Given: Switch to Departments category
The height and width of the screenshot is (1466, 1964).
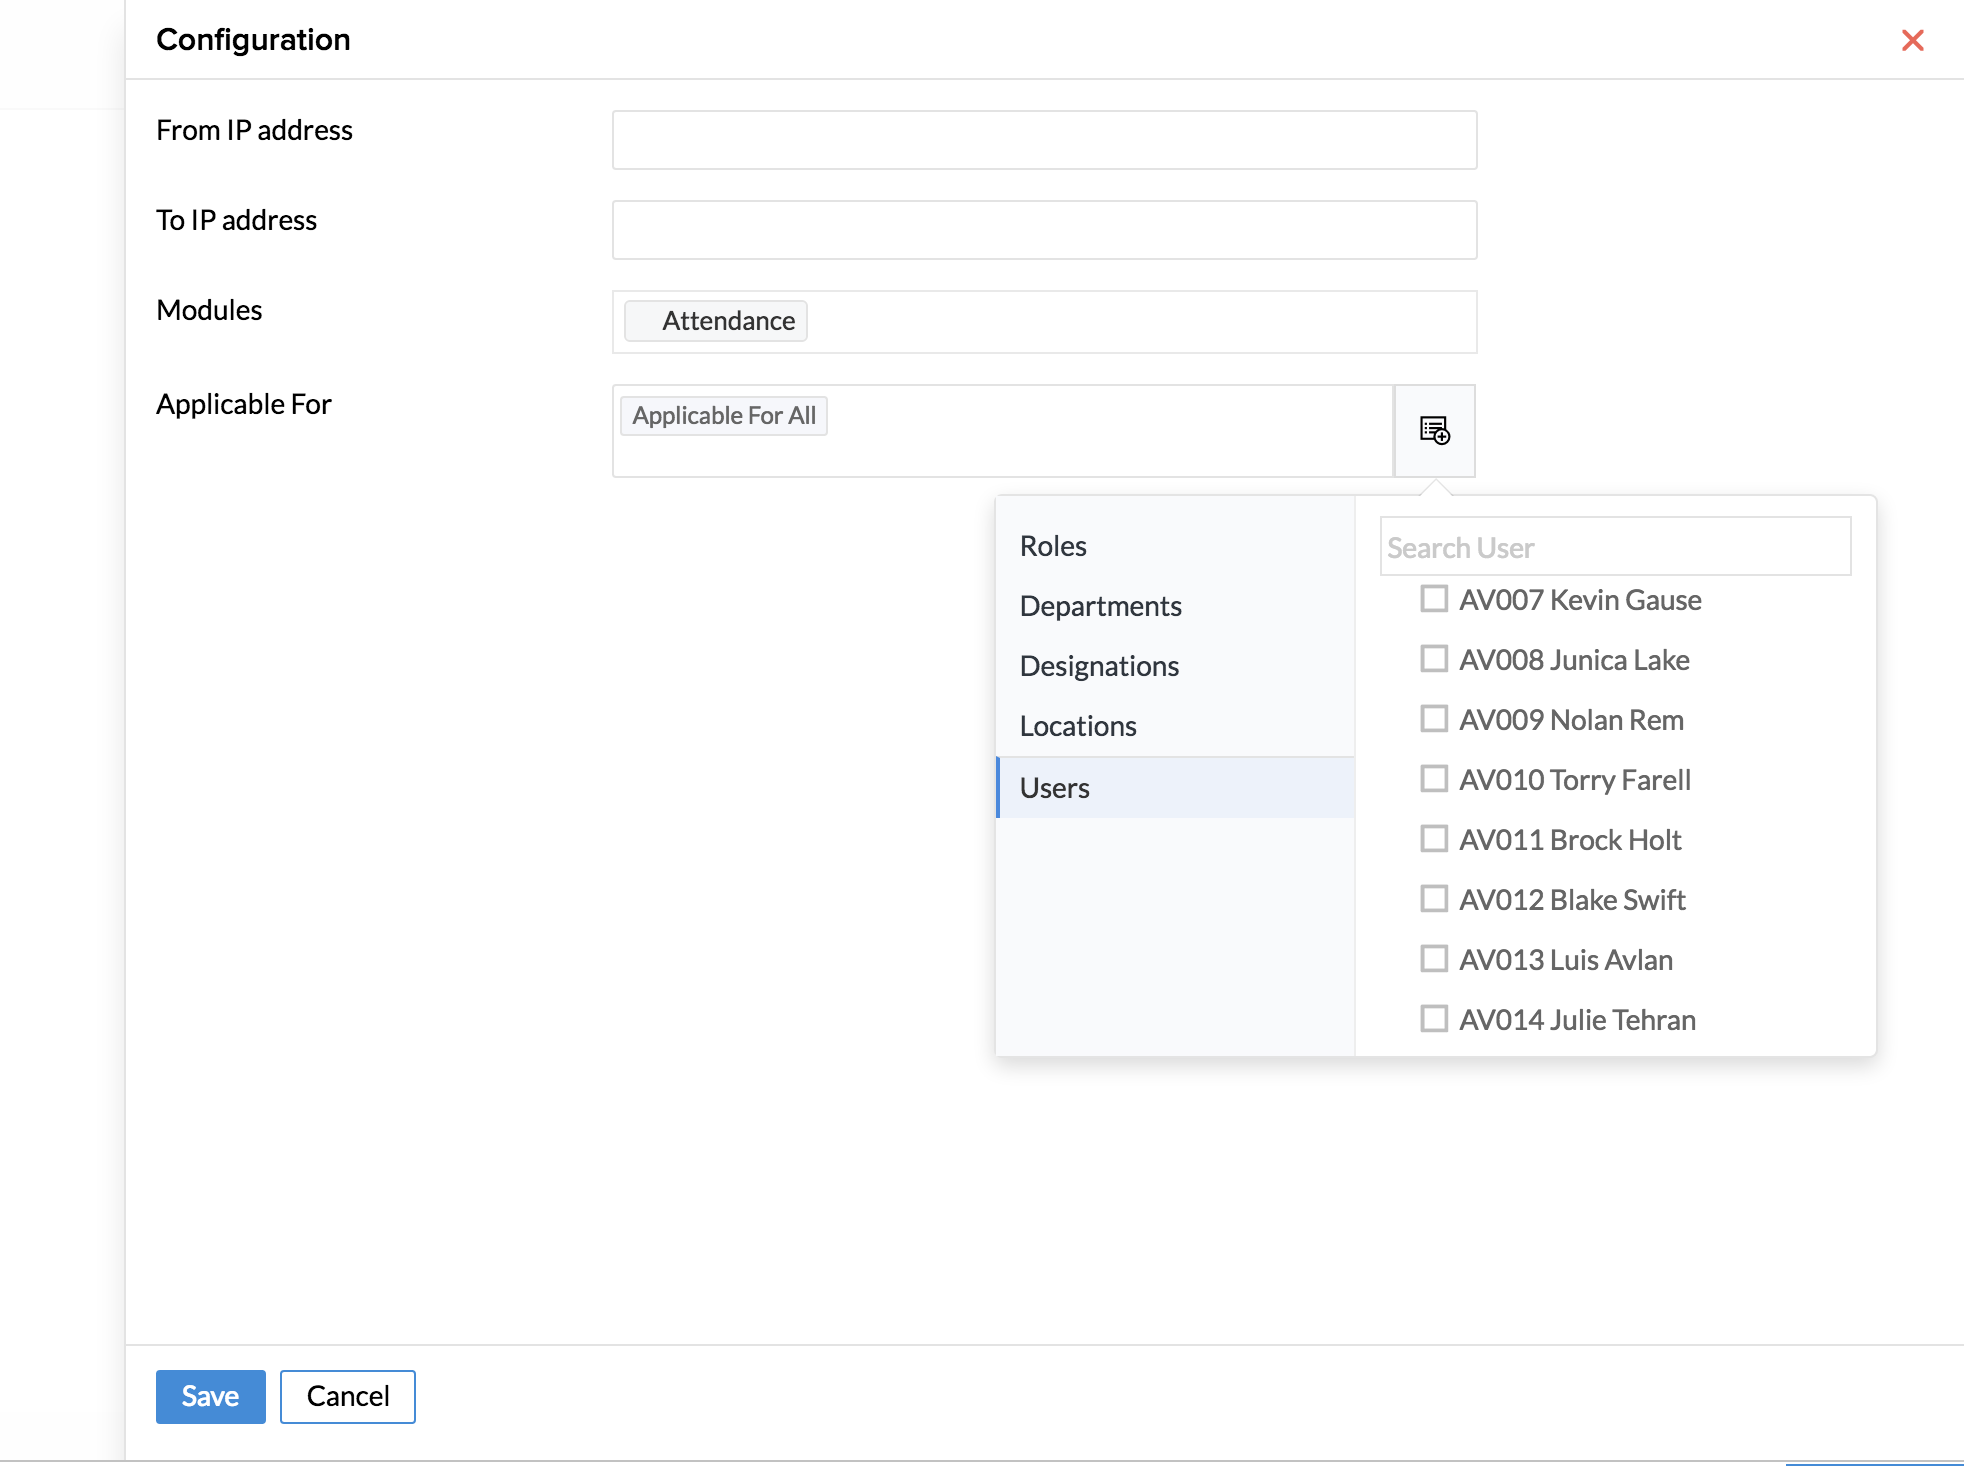Looking at the screenshot, I should coord(1100,606).
